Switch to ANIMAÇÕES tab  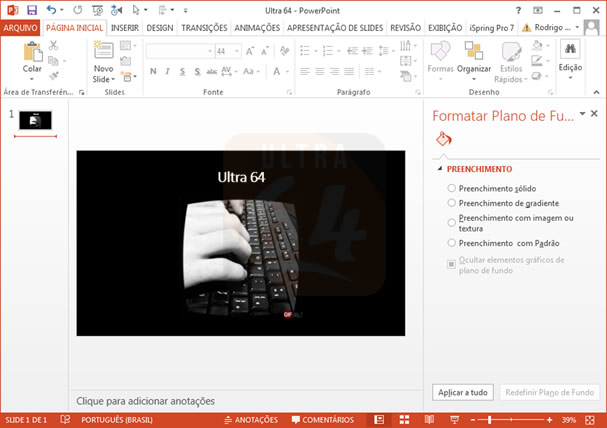point(257,28)
